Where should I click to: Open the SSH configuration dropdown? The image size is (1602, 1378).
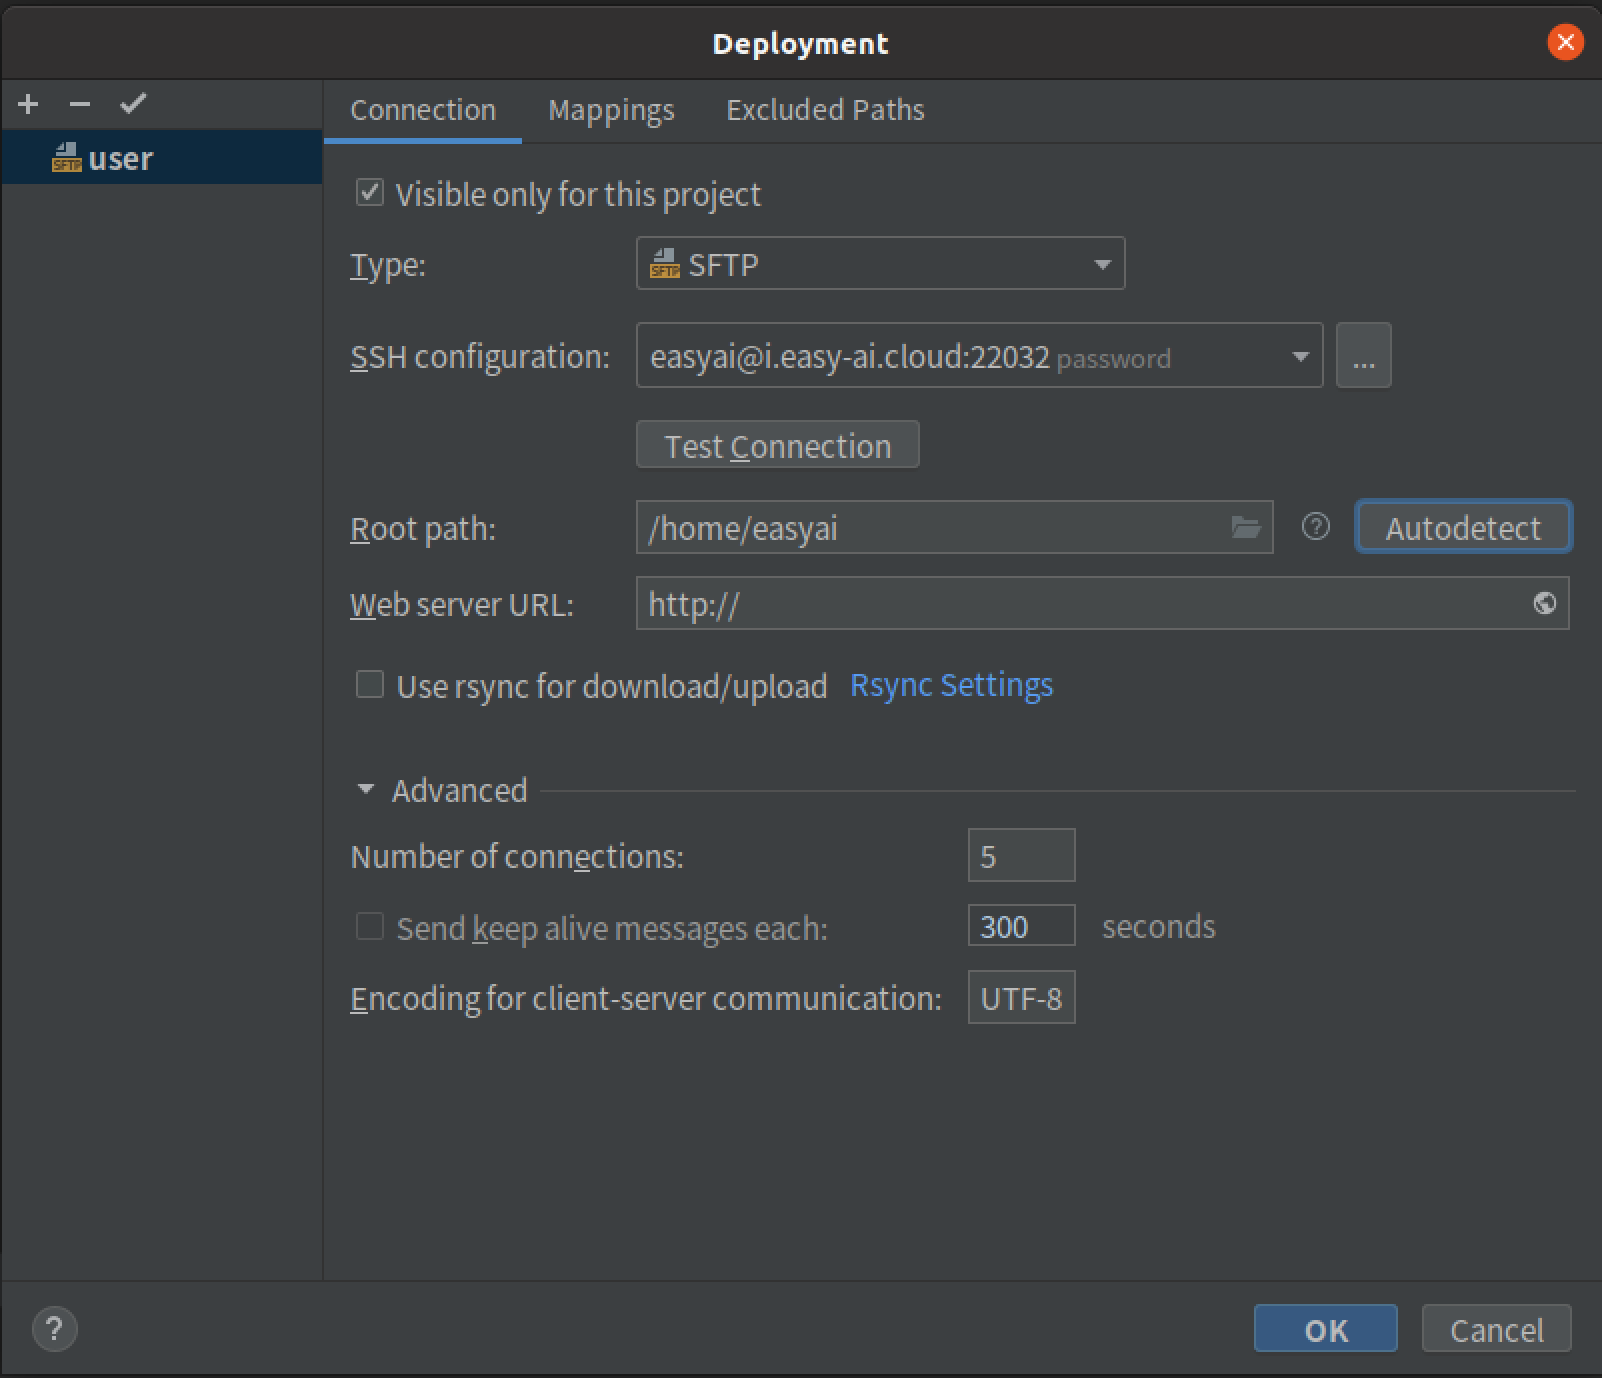click(979, 356)
